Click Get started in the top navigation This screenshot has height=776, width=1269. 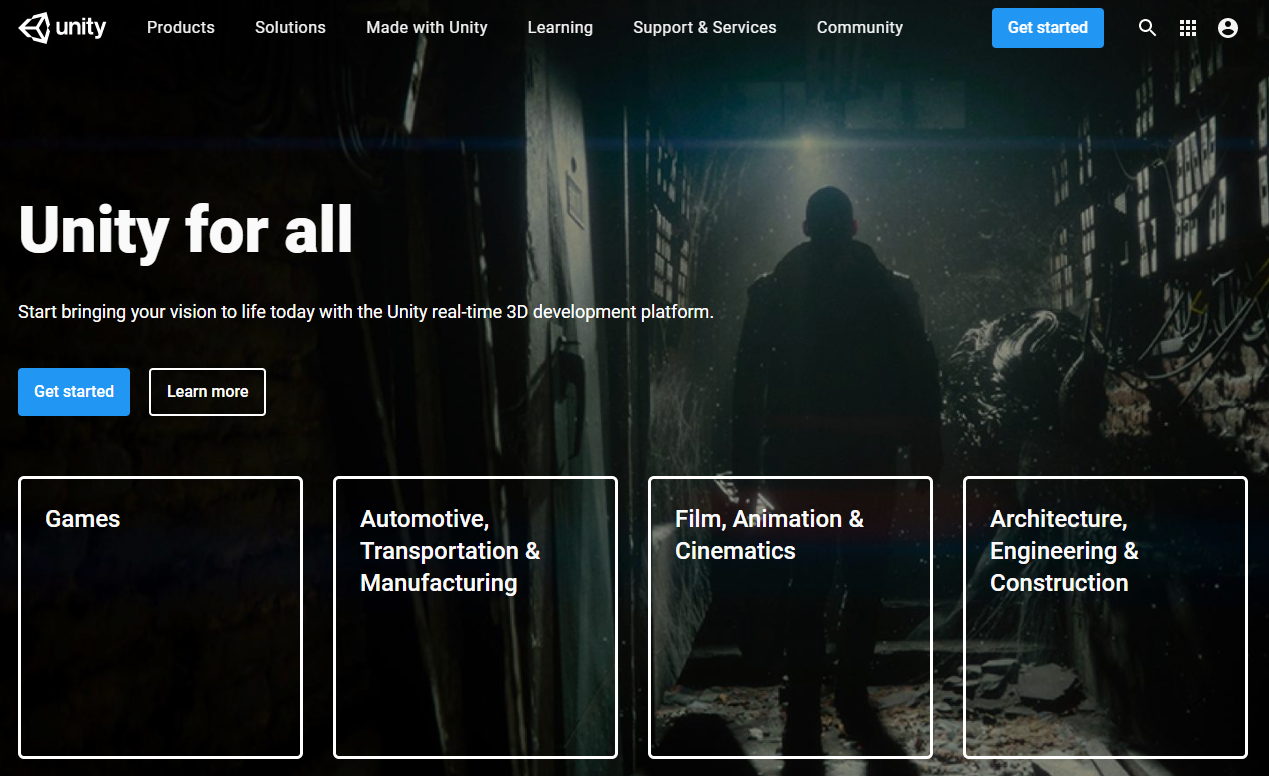coord(1048,28)
